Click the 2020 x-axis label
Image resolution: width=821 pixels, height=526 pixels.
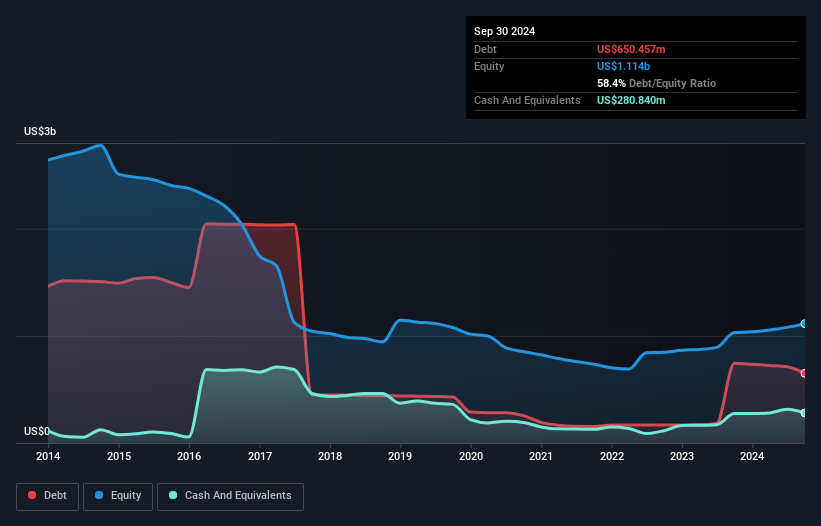471,456
